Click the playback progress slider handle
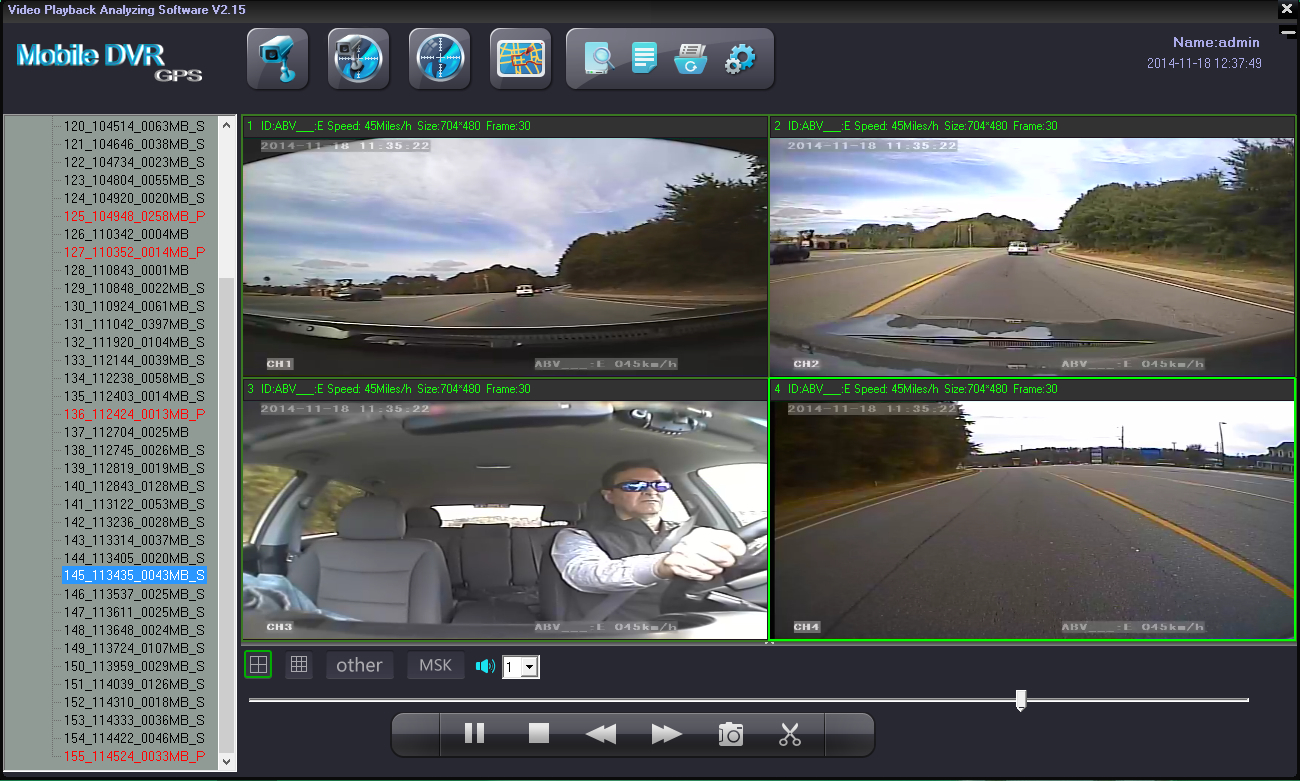 pos(1020,699)
